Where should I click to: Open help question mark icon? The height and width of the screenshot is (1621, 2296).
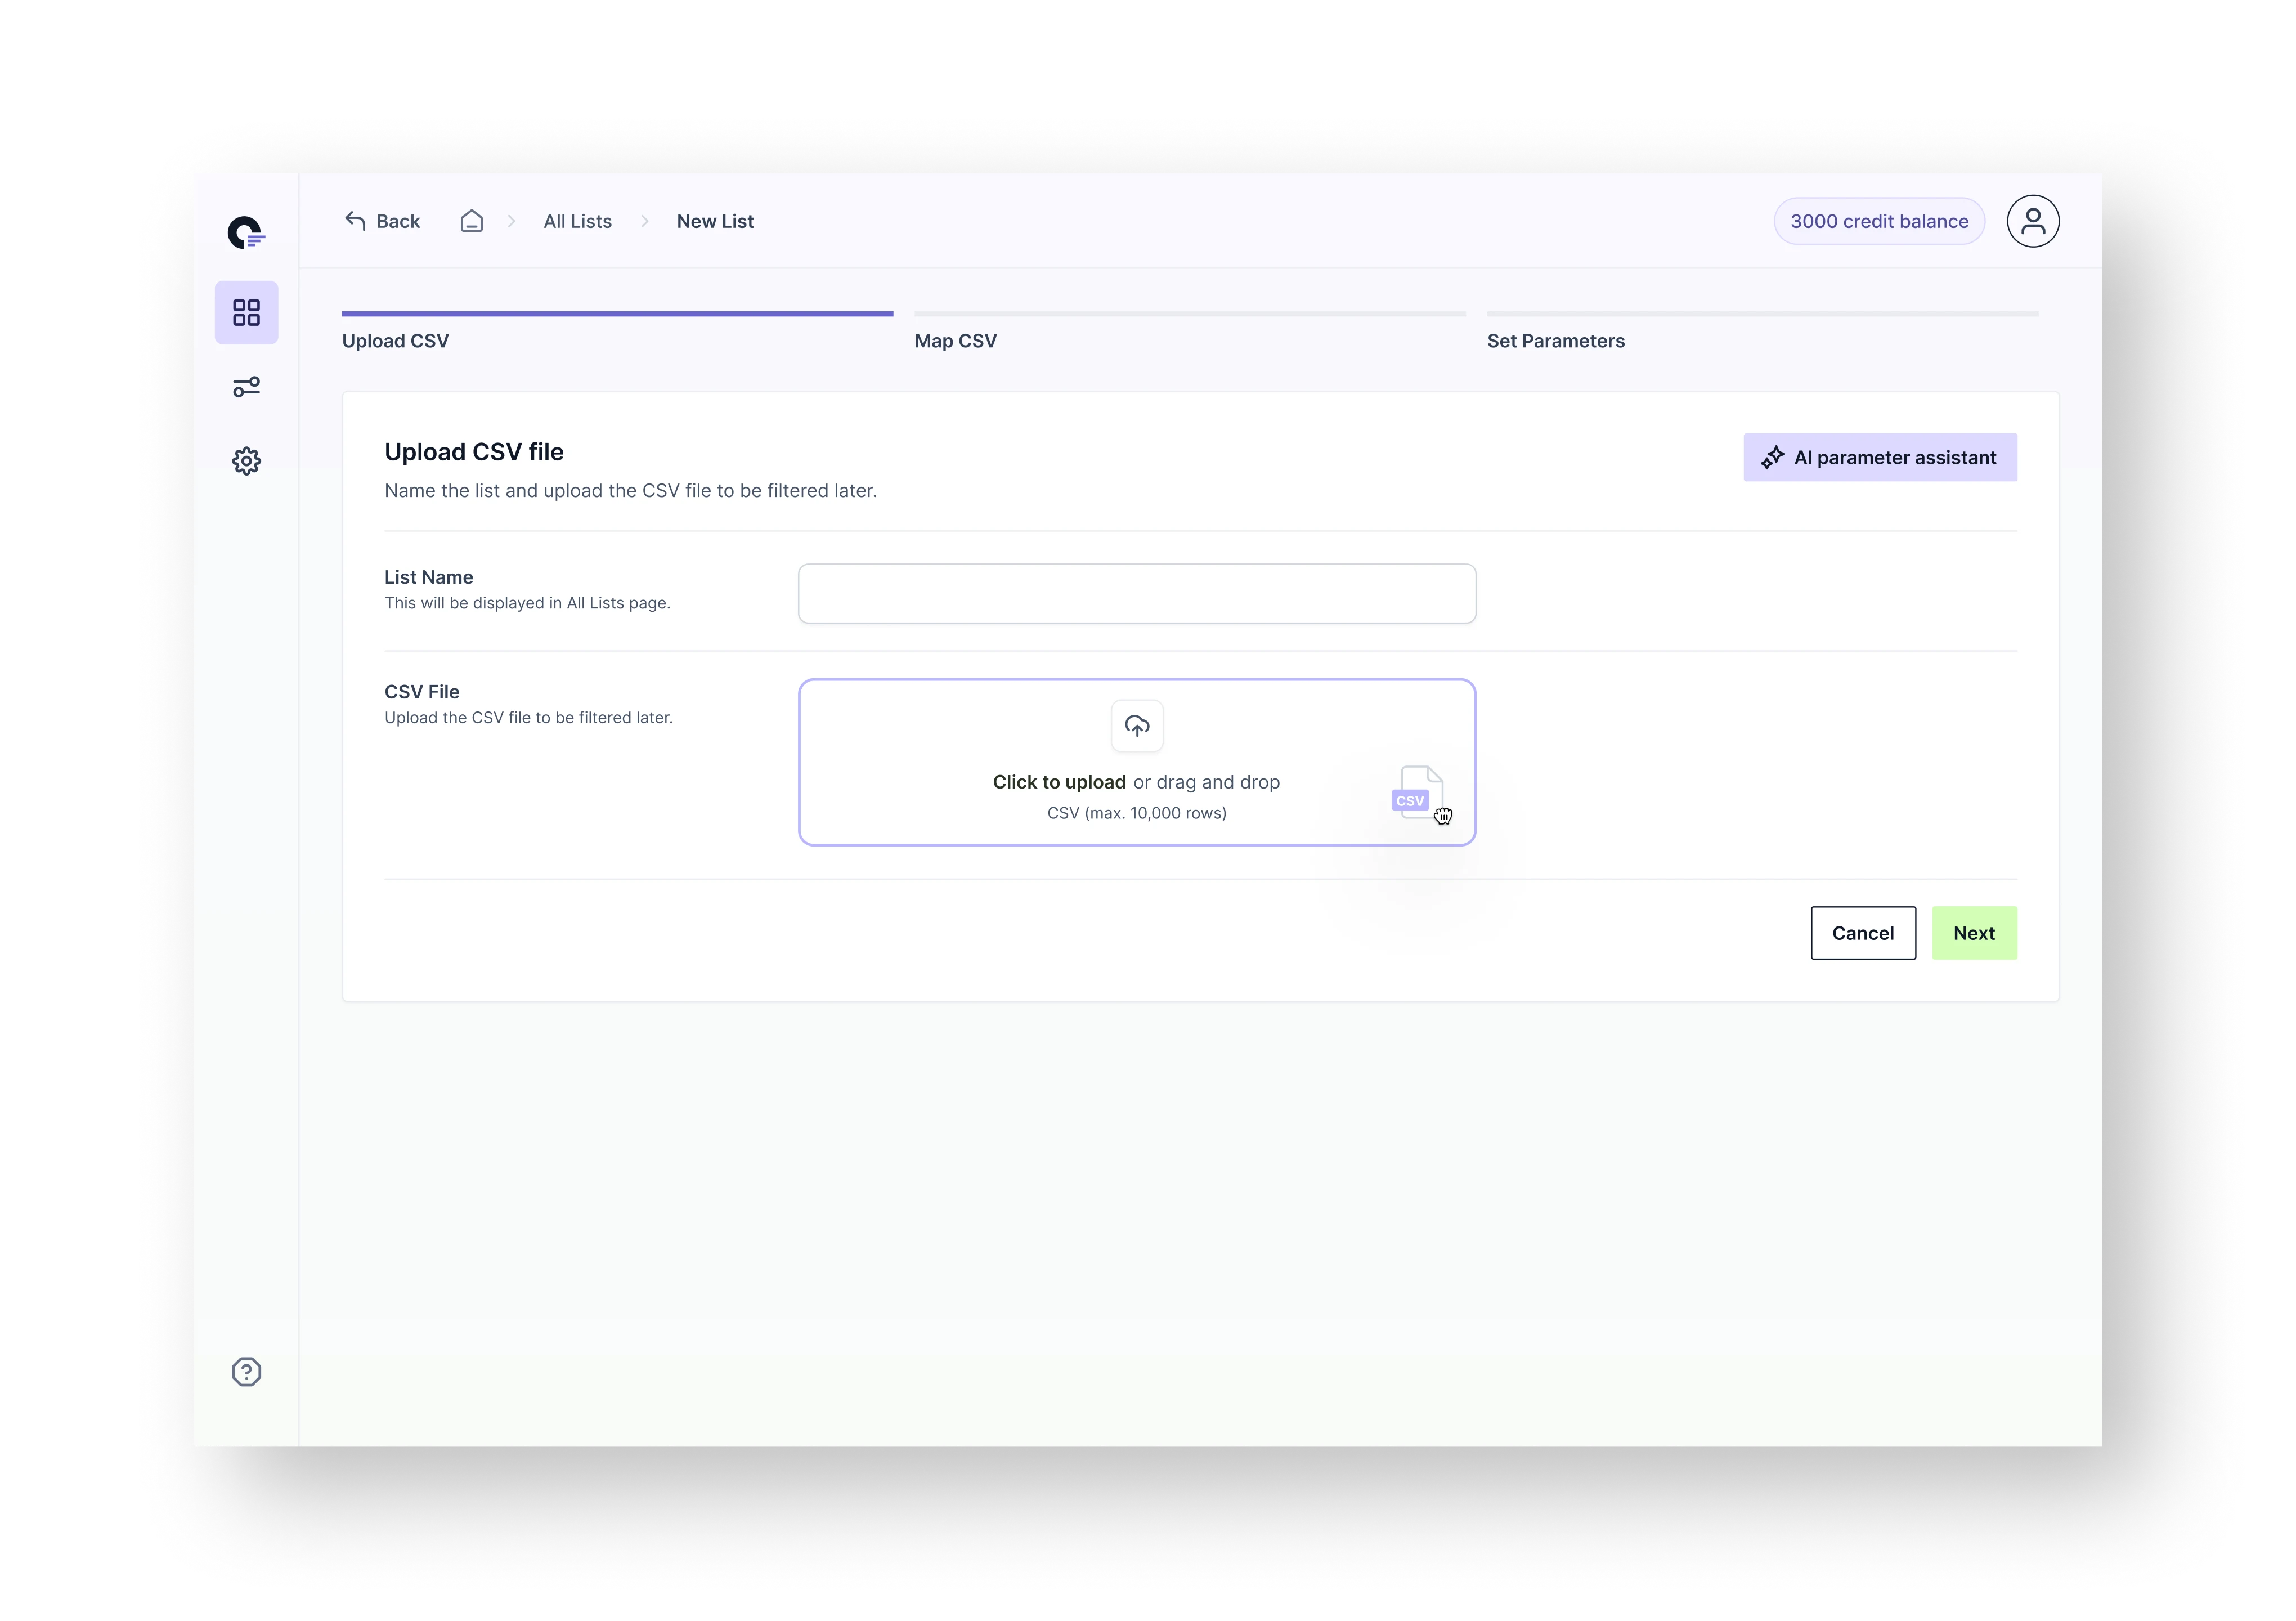coord(246,1372)
